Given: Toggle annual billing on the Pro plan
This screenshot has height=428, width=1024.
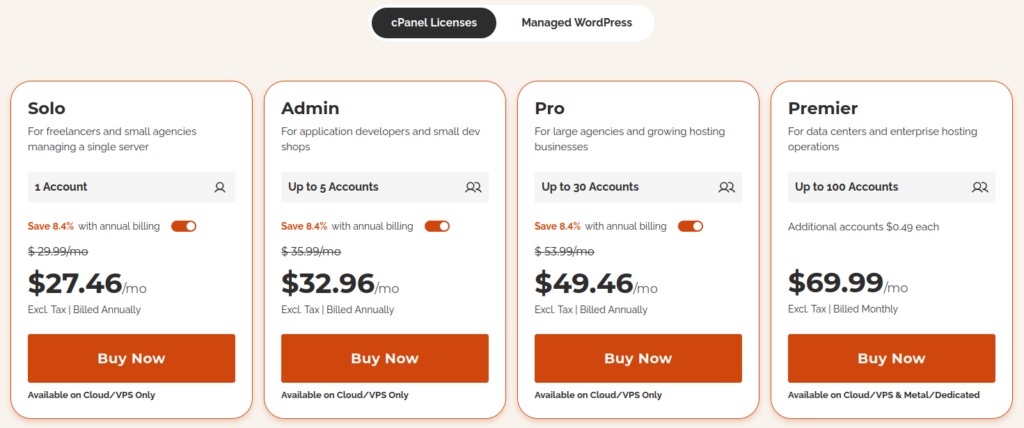Looking at the screenshot, I should 690,226.
